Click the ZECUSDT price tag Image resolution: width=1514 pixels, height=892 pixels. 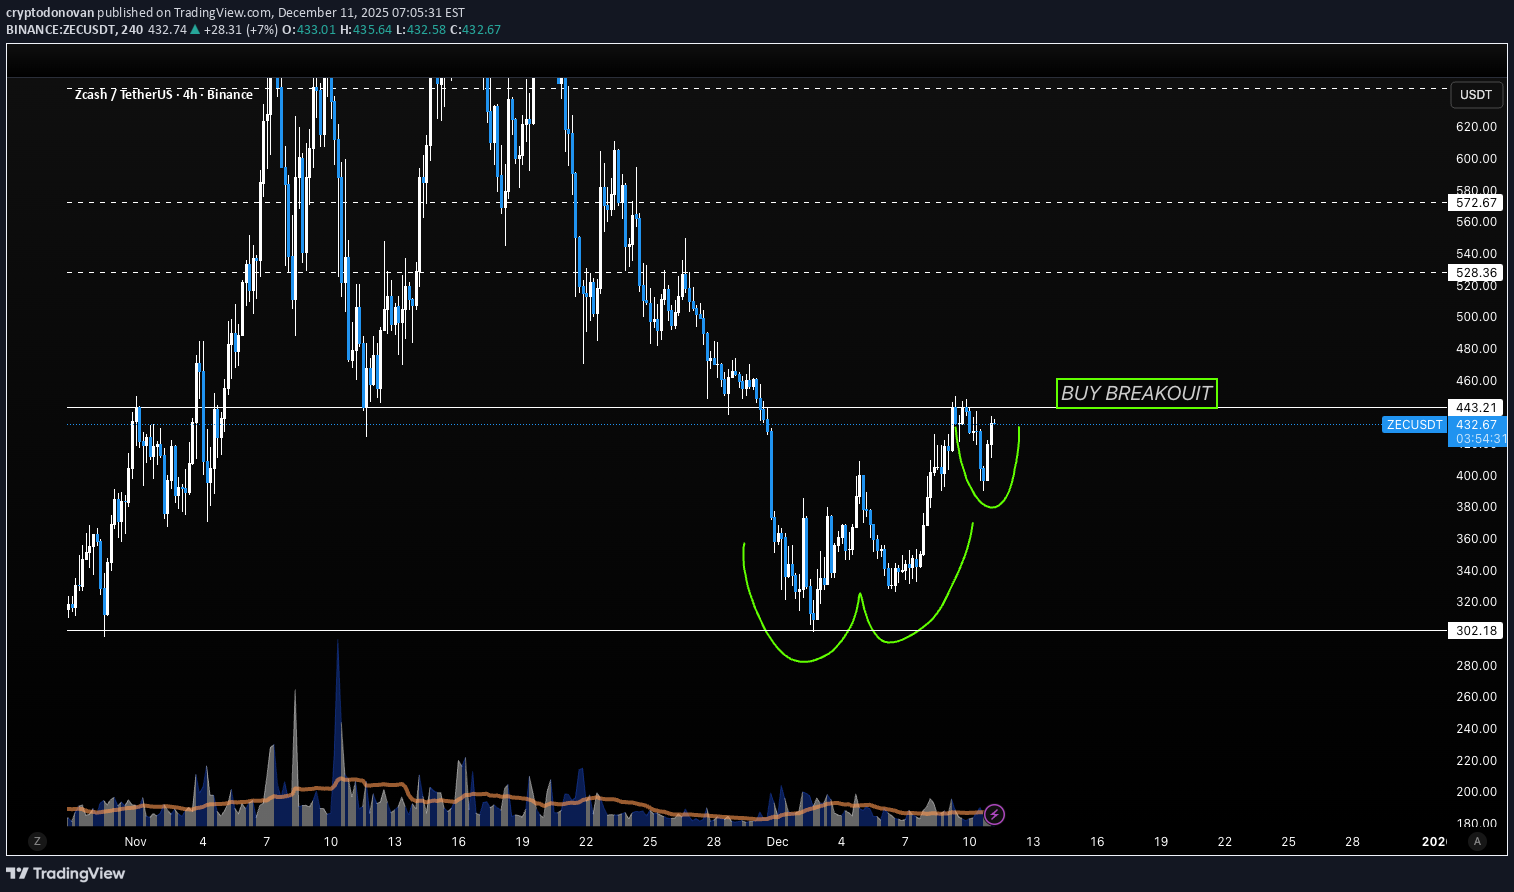(x=1414, y=425)
